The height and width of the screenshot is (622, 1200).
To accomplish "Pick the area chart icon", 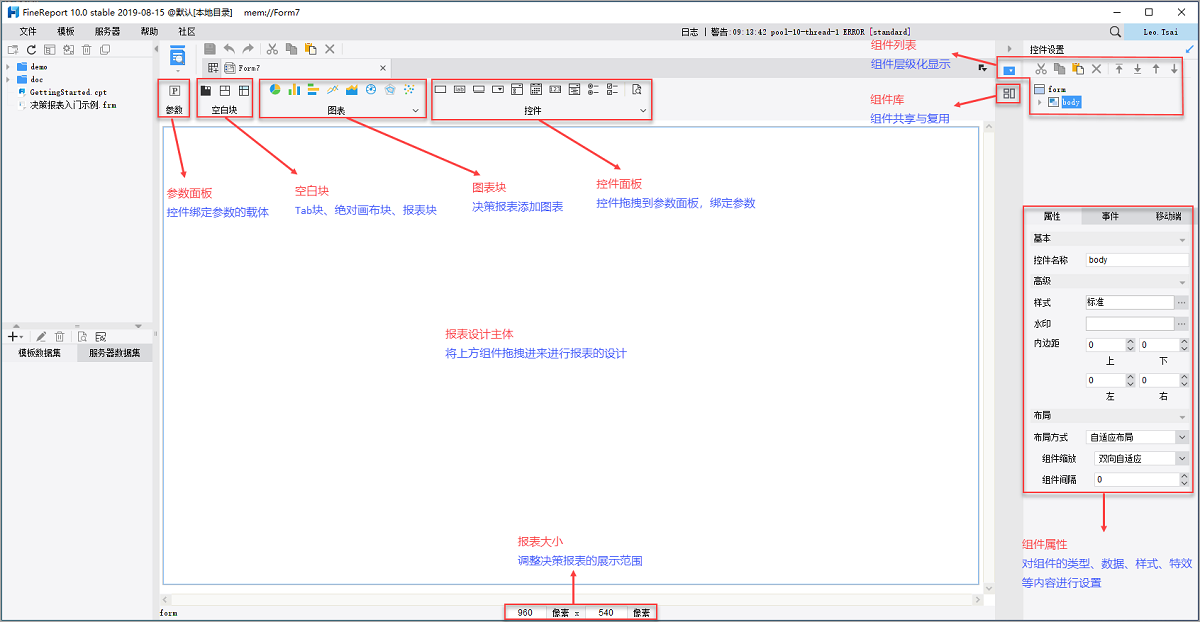I will click(x=351, y=90).
